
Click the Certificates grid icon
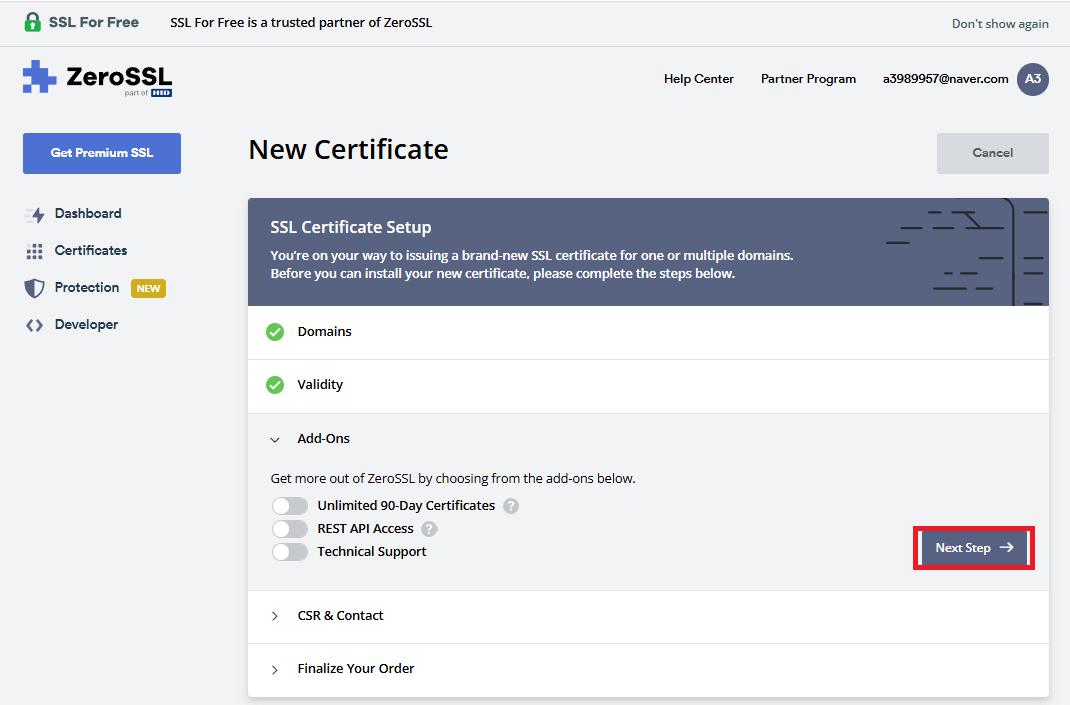pyautogui.click(x=34, y=251)
